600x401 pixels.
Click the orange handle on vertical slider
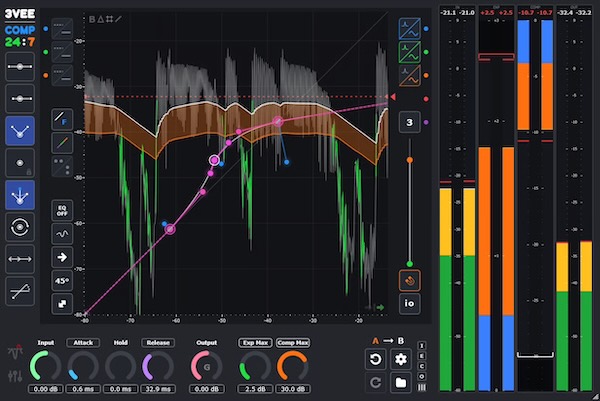tap(409, 160)
